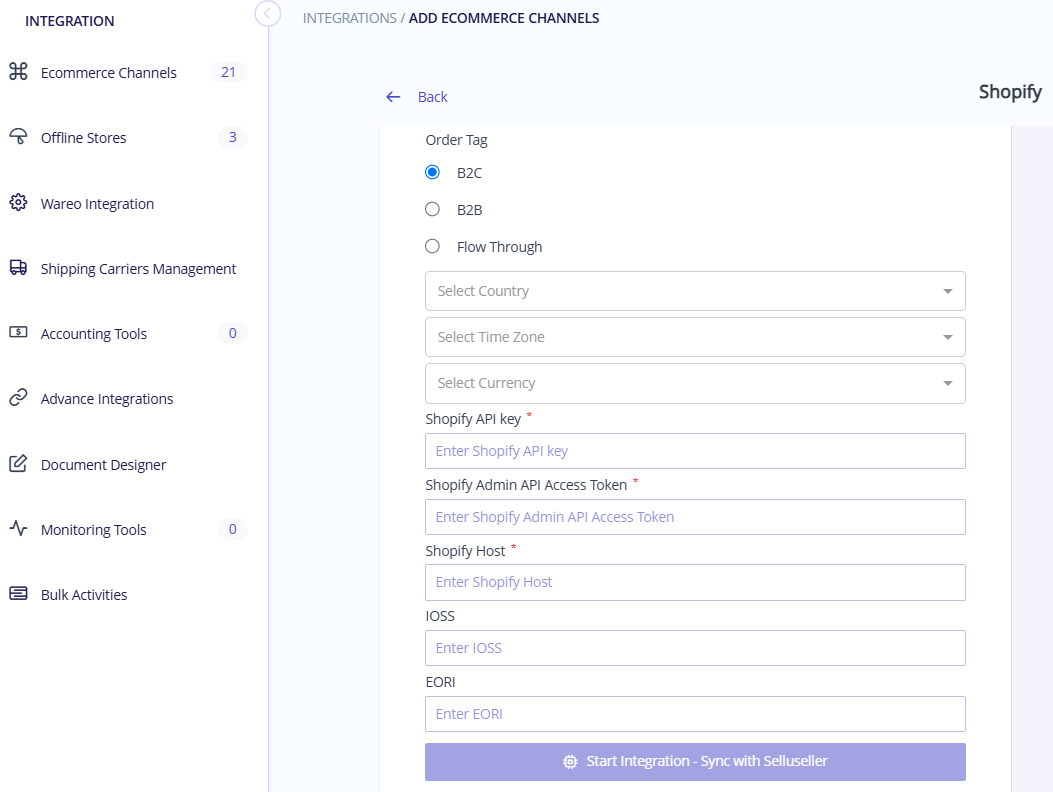Click the Back link with arrow
The image size is (1053, 792).
coord(417,96)
